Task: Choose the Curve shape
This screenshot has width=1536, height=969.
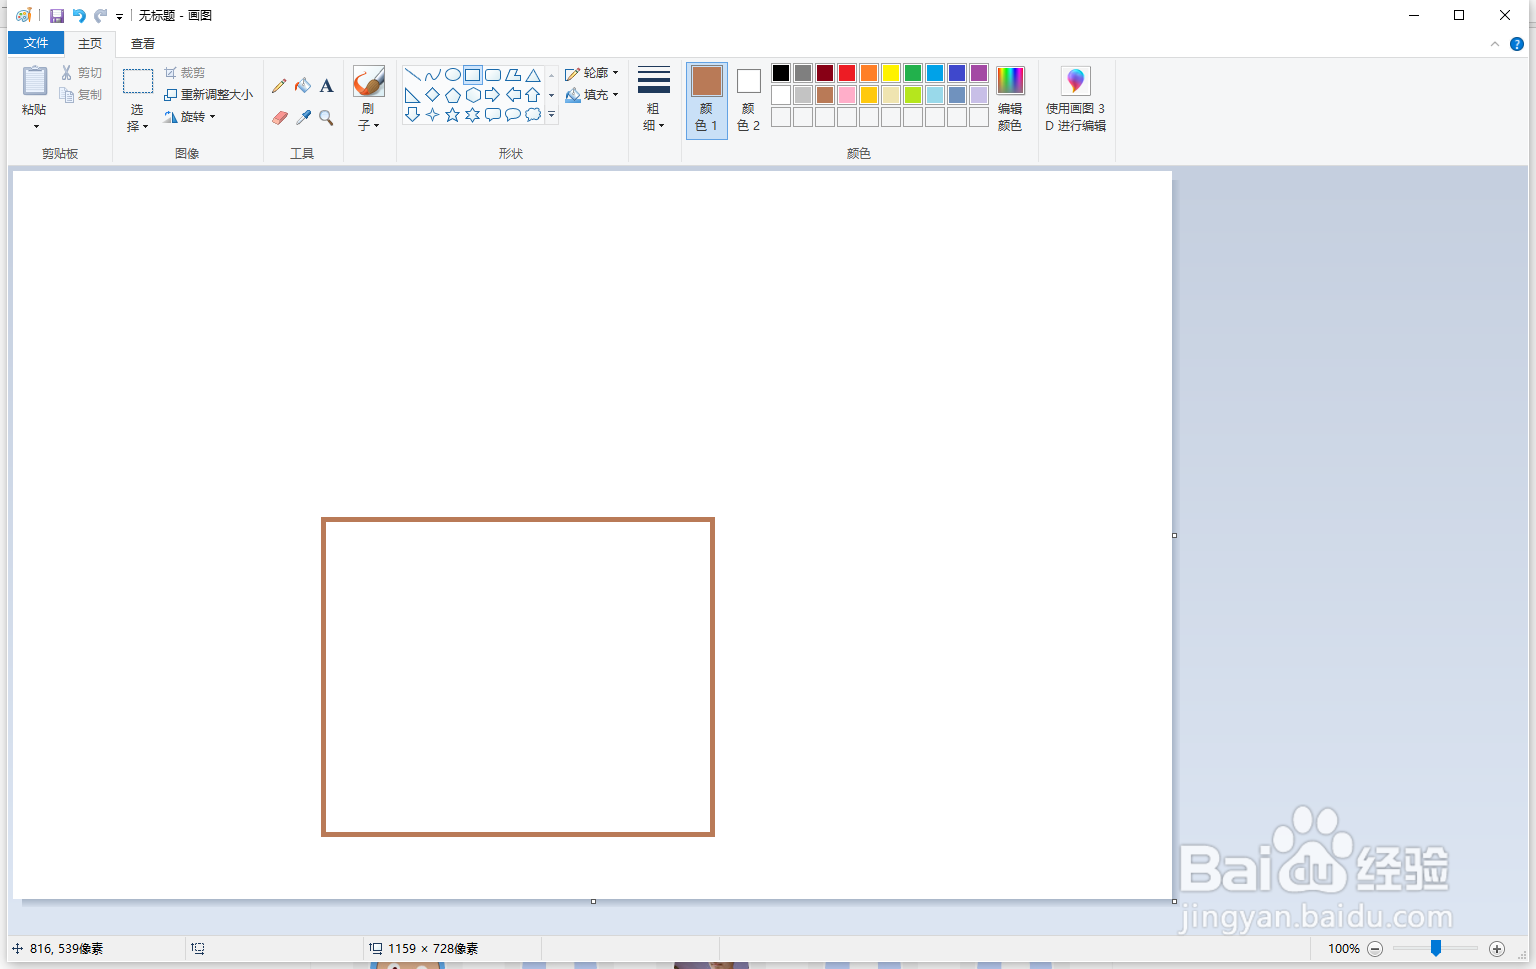Action: (x=432, y=75)
